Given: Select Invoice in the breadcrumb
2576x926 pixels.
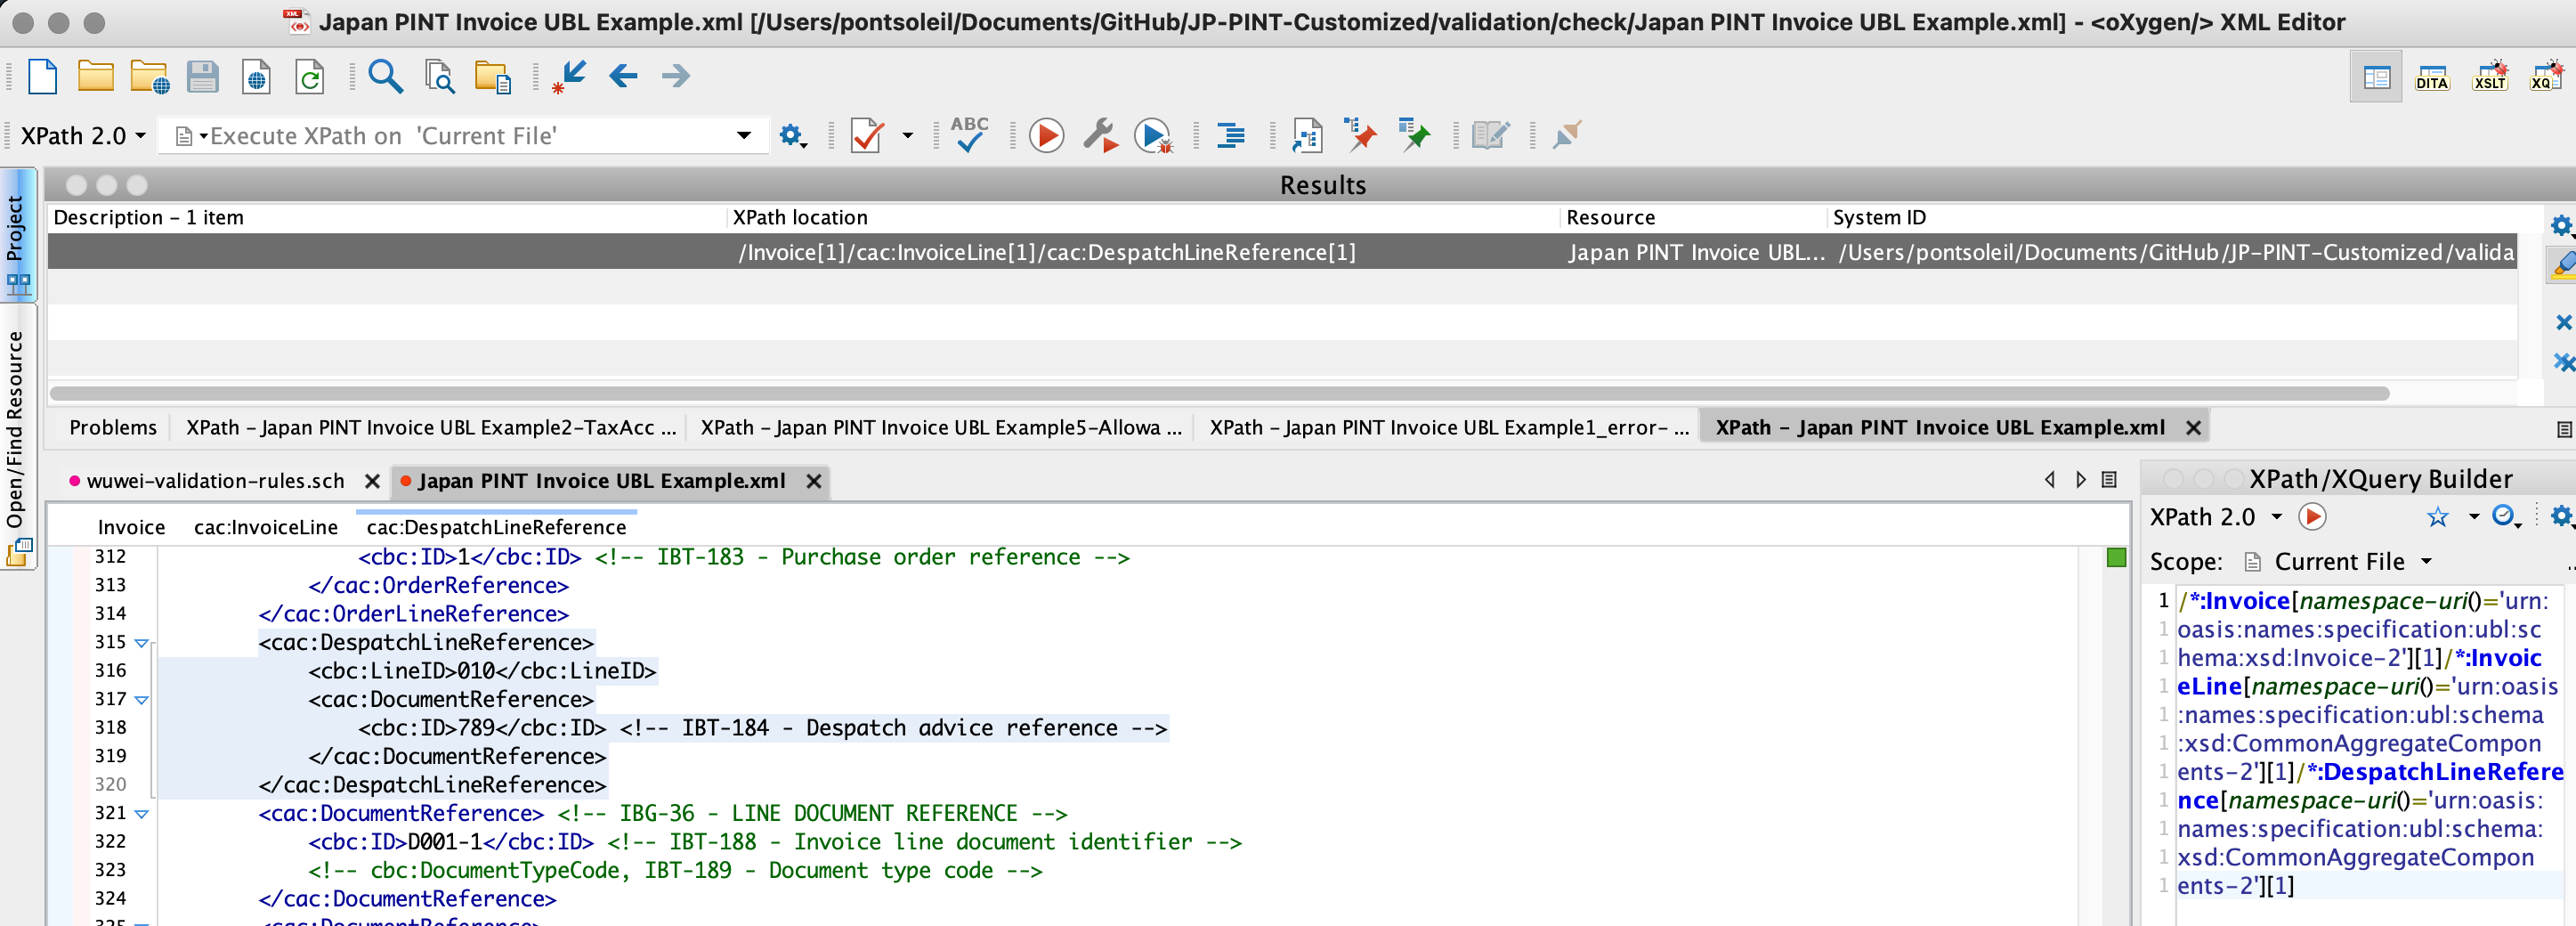Looking at the screenshot, I should (x=131, y=527).
